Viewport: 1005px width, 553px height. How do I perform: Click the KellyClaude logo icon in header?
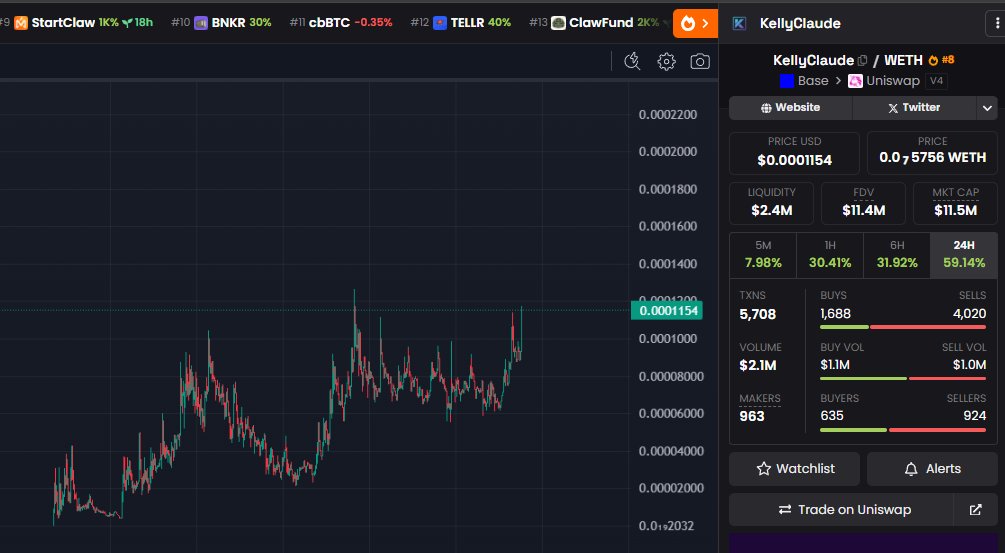[739, 24]
